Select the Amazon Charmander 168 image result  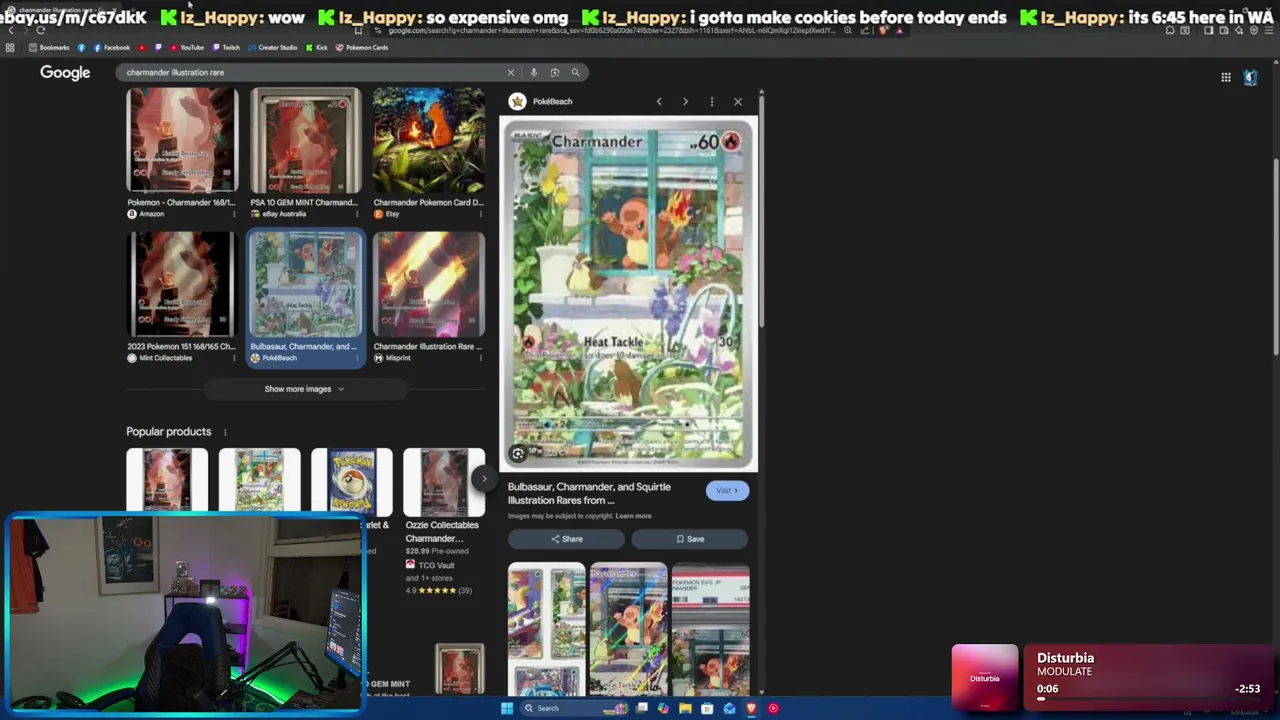pyautogui.click(x=182, y=140)
